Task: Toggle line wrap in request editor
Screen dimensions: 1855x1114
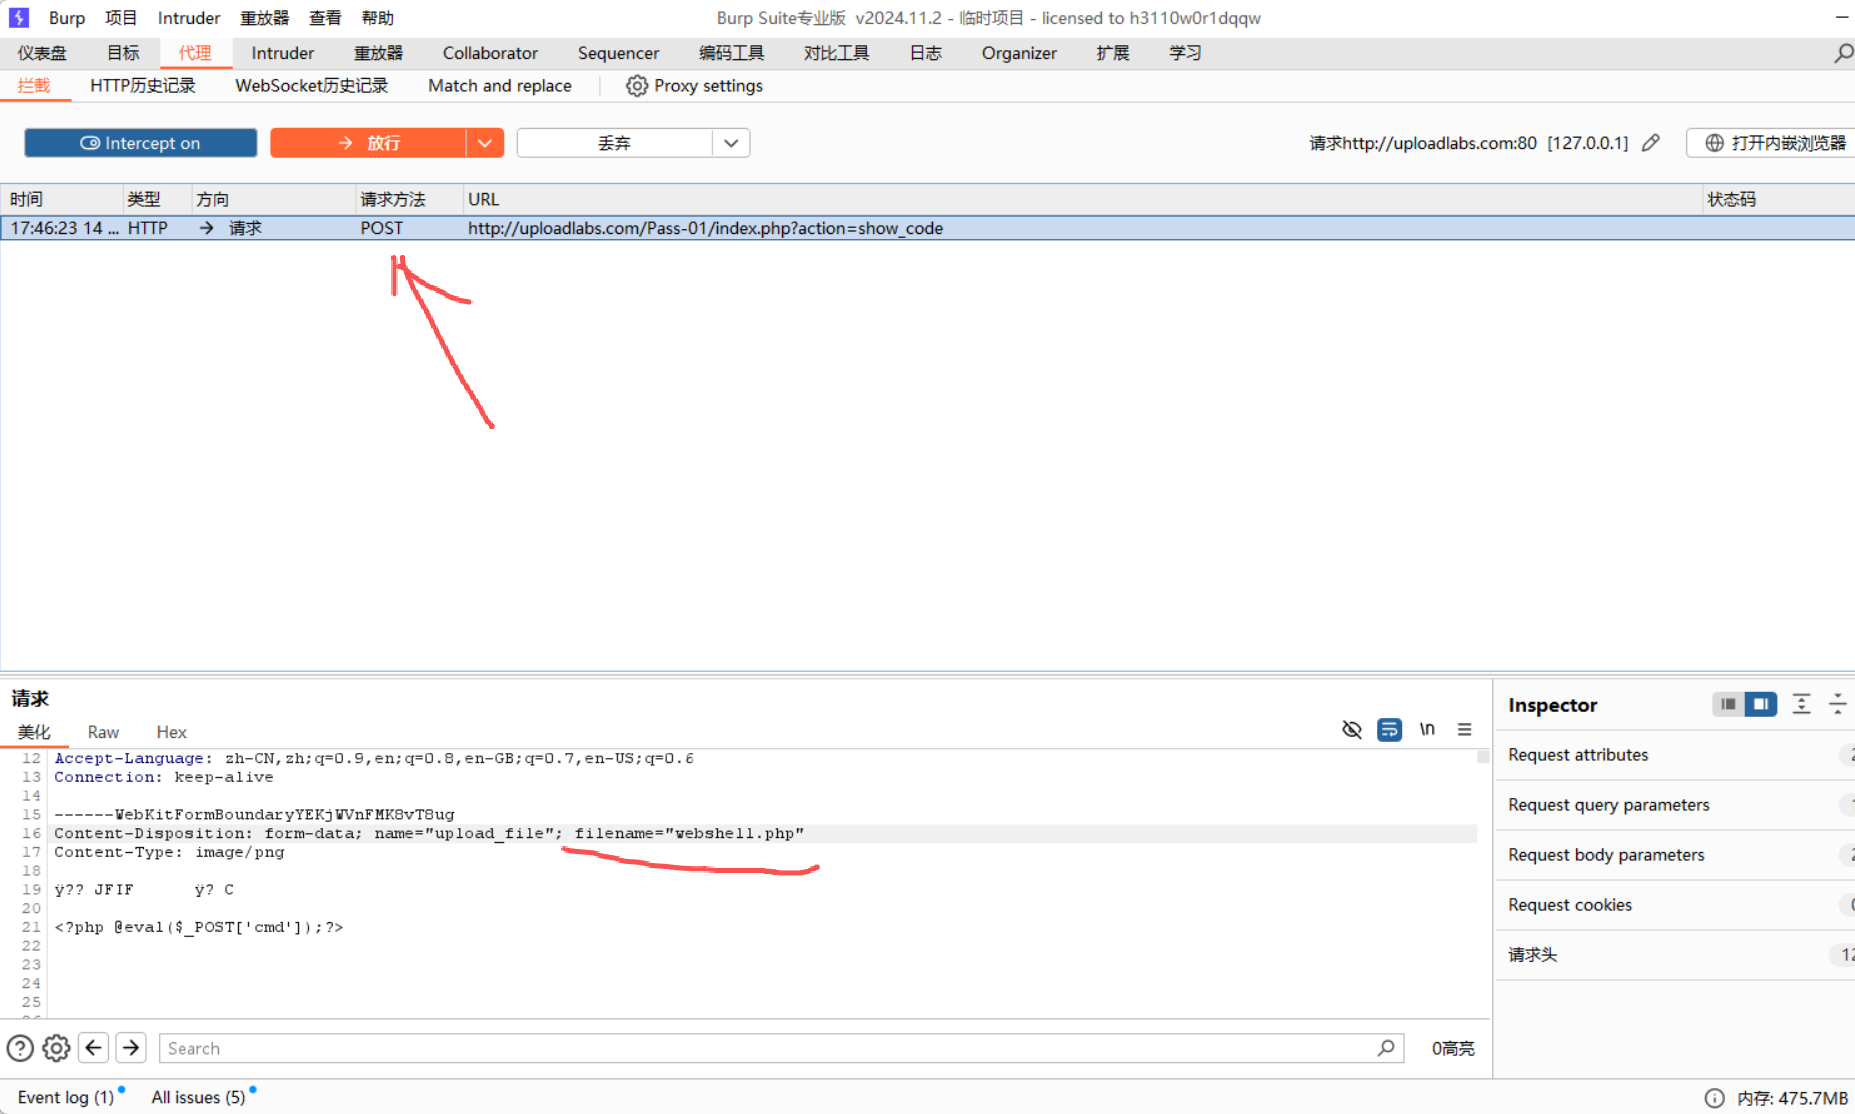Action: (1389, 729)
